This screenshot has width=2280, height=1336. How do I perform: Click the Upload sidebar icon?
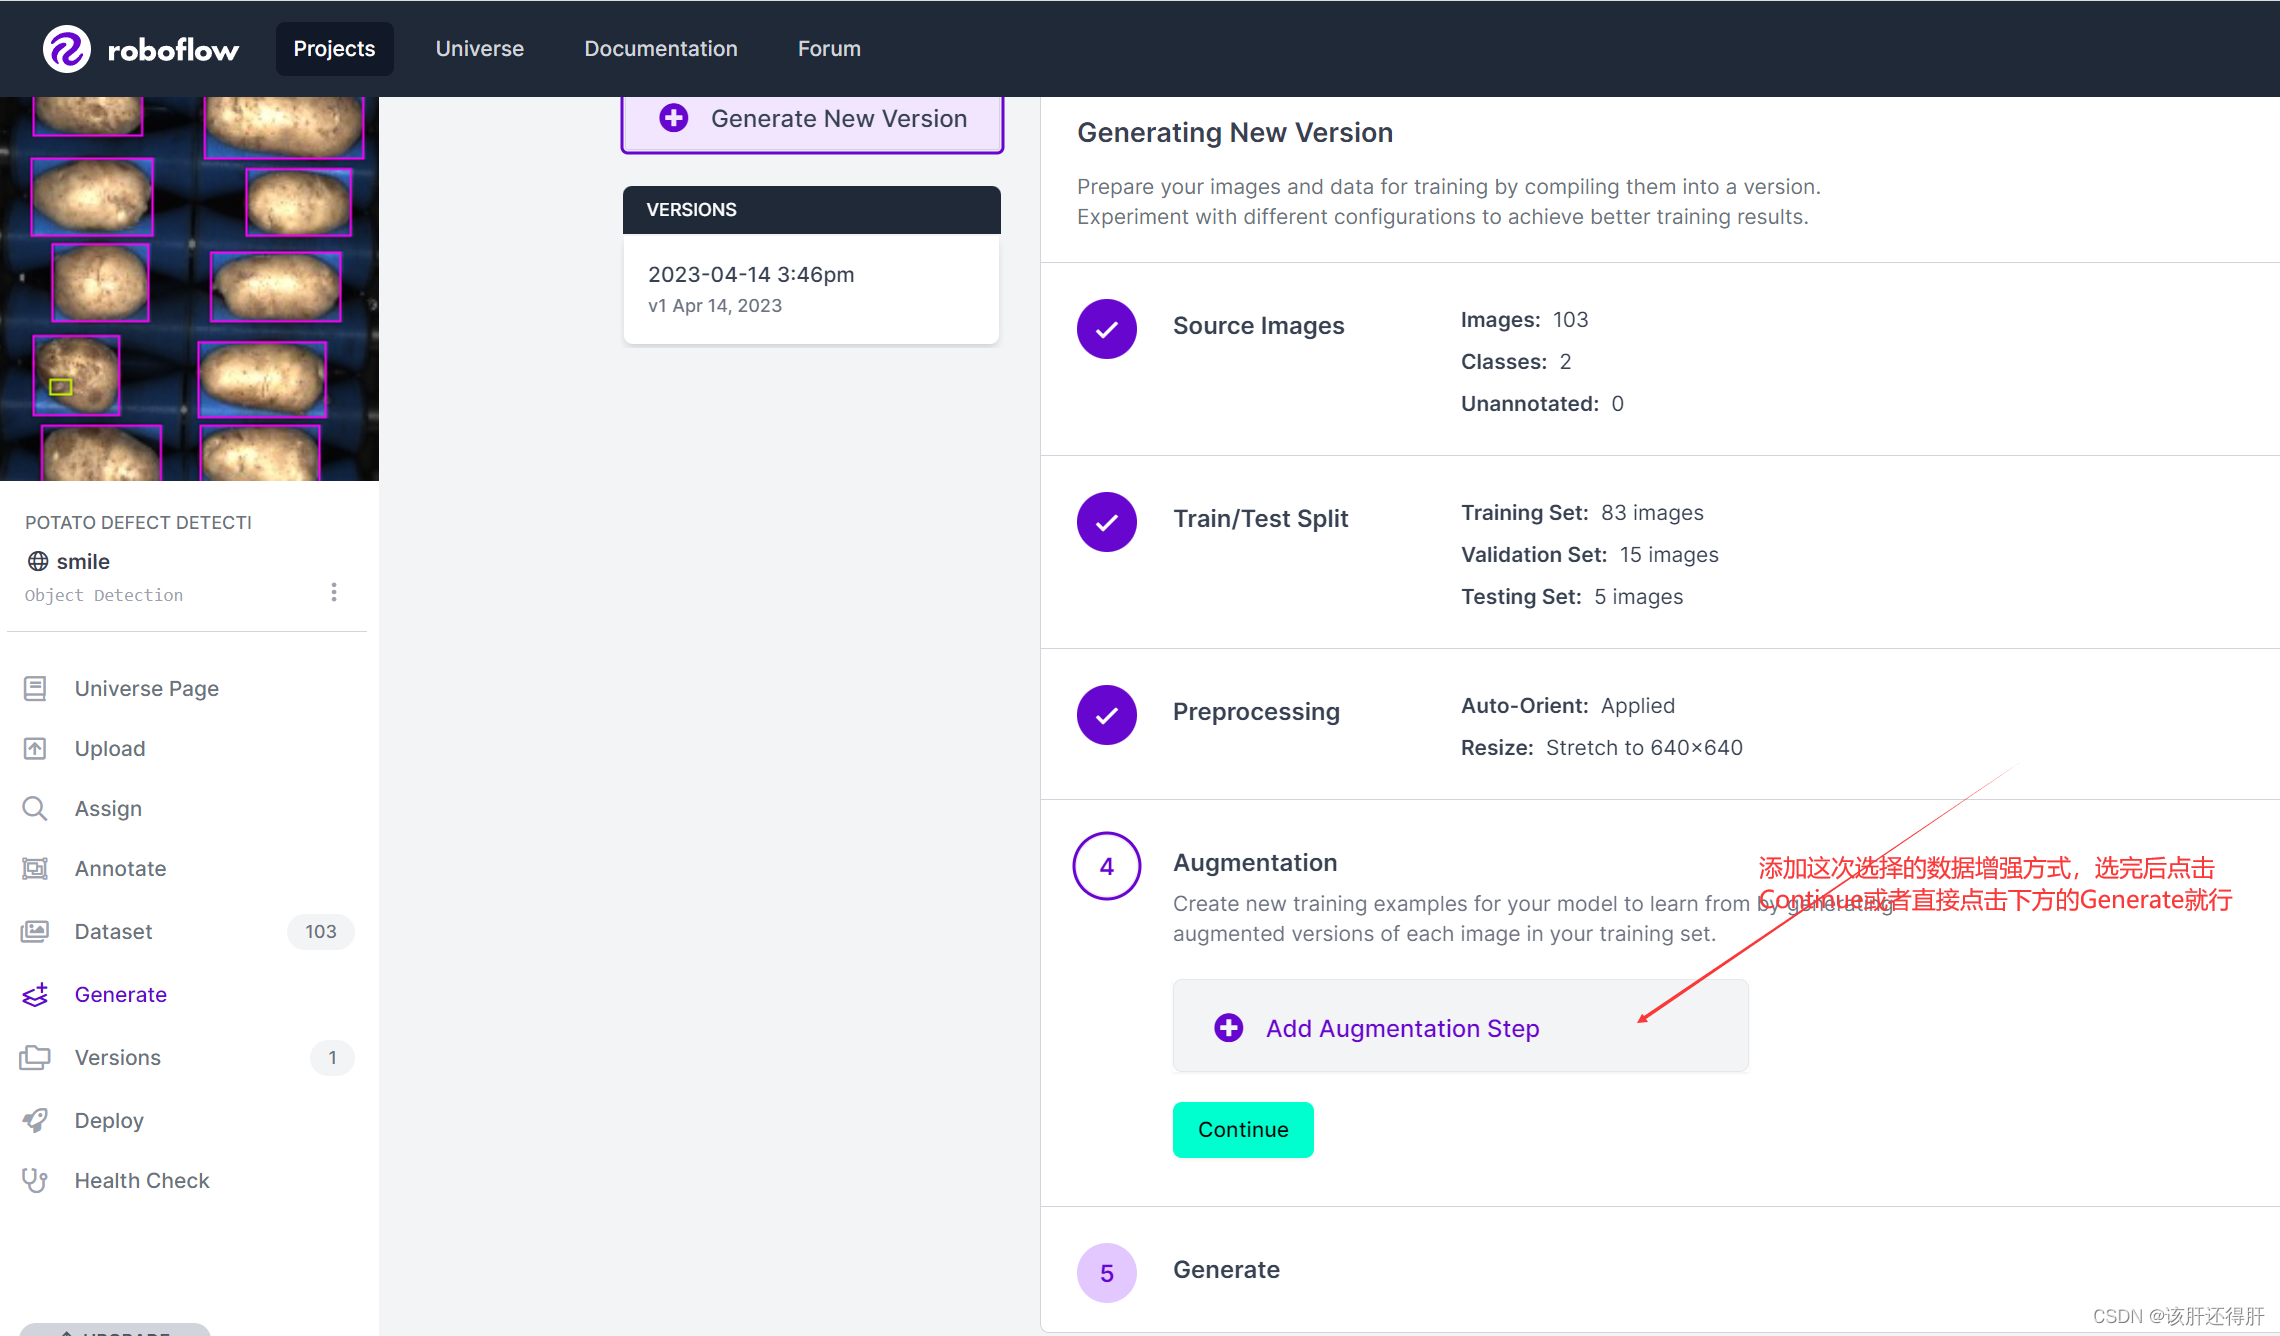click(x=35, y=748)
